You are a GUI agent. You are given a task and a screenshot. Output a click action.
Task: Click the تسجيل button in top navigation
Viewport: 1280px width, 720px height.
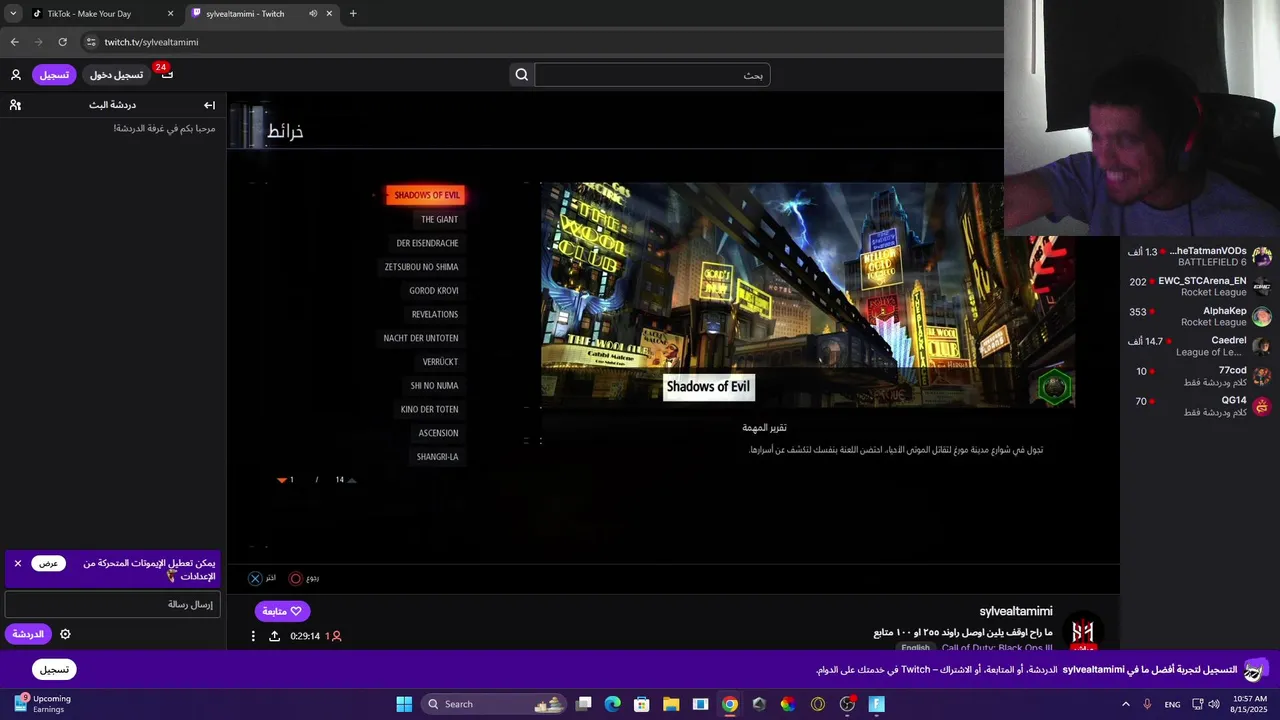tap(54, 75)
